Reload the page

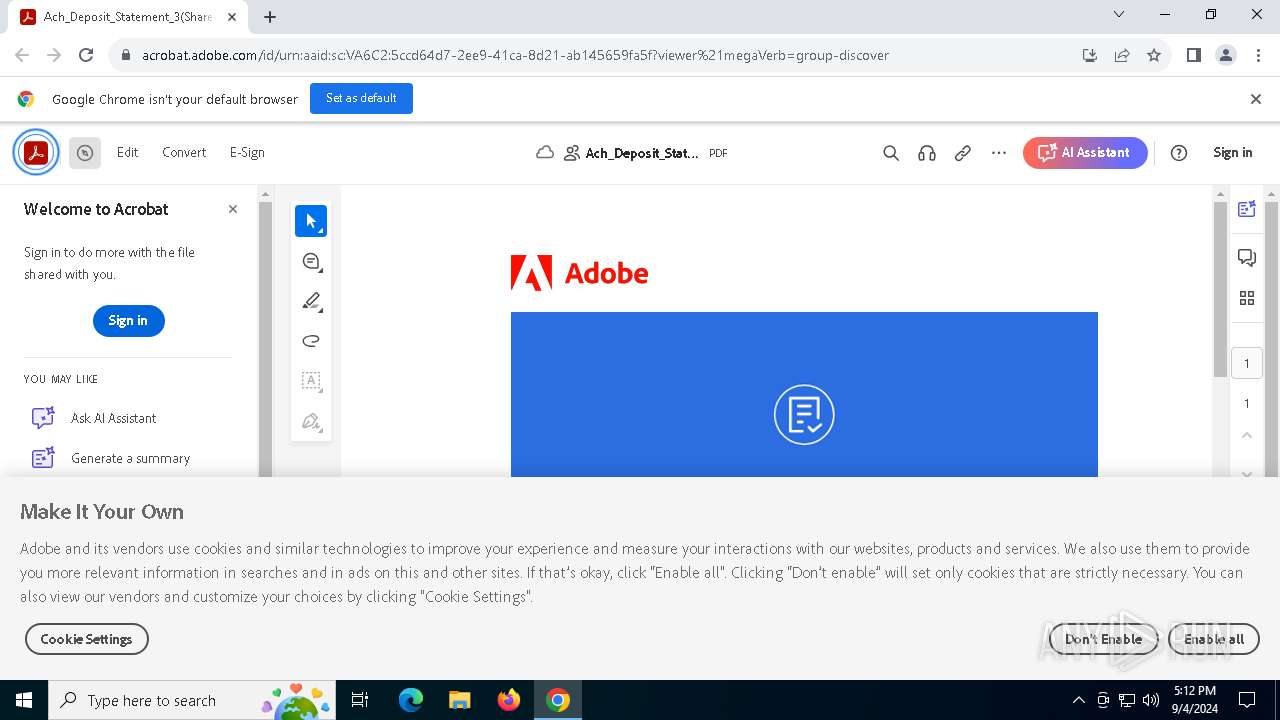tap(86, 56)
